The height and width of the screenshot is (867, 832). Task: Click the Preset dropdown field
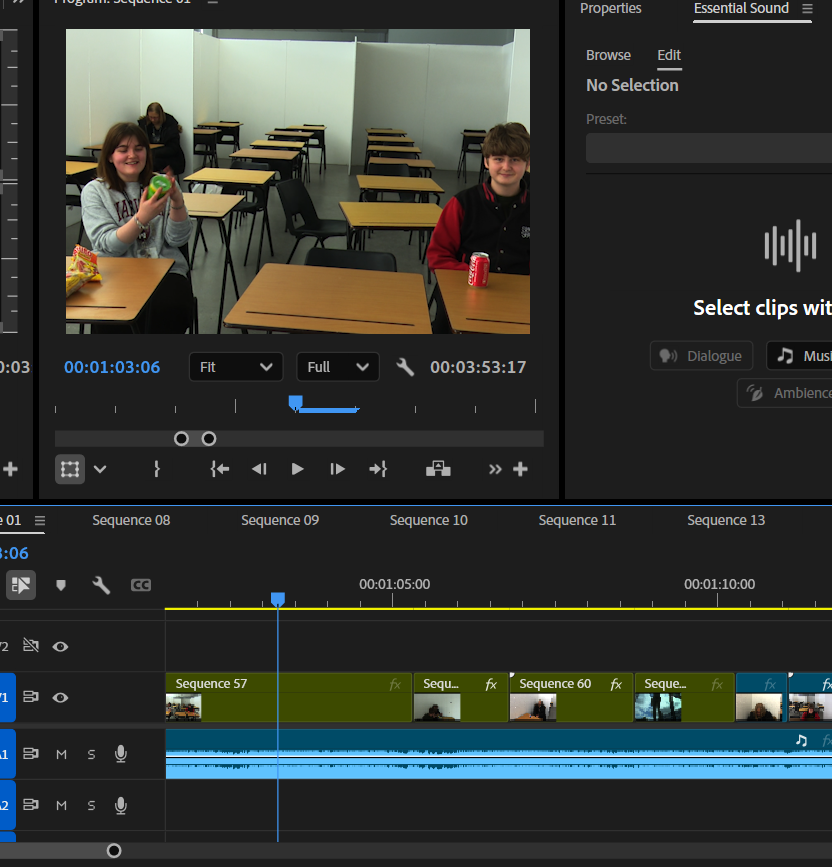tap(709, 148)
